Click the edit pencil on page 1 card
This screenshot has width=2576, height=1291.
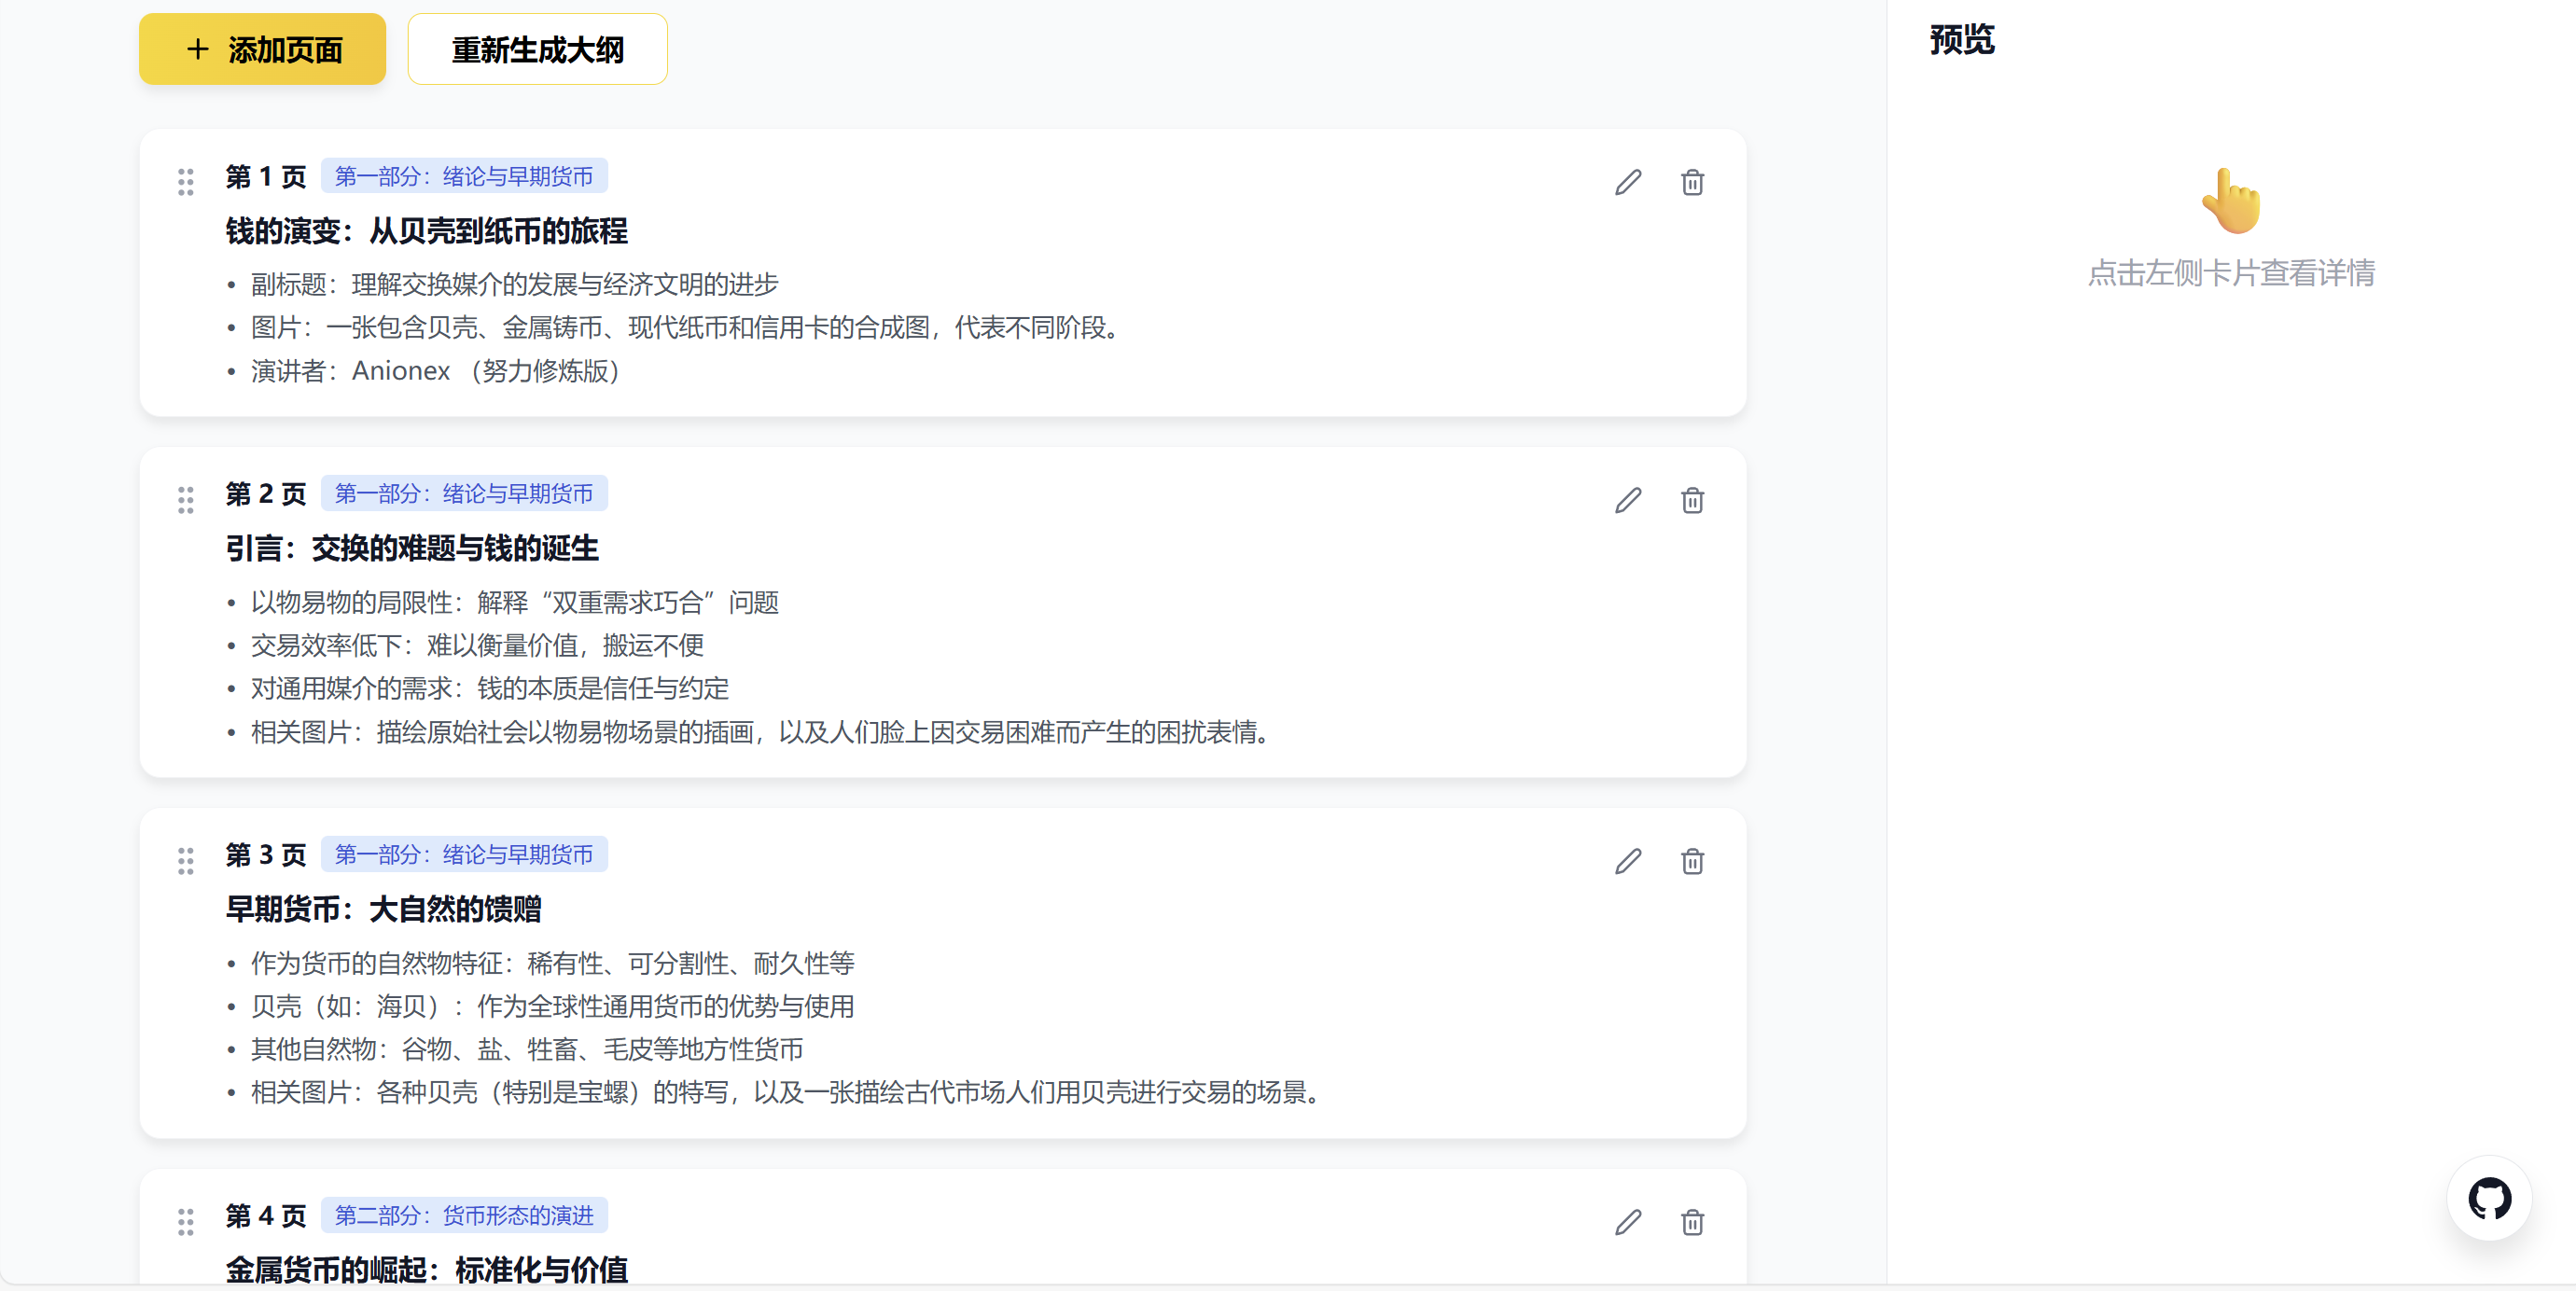pos(1628,182)
